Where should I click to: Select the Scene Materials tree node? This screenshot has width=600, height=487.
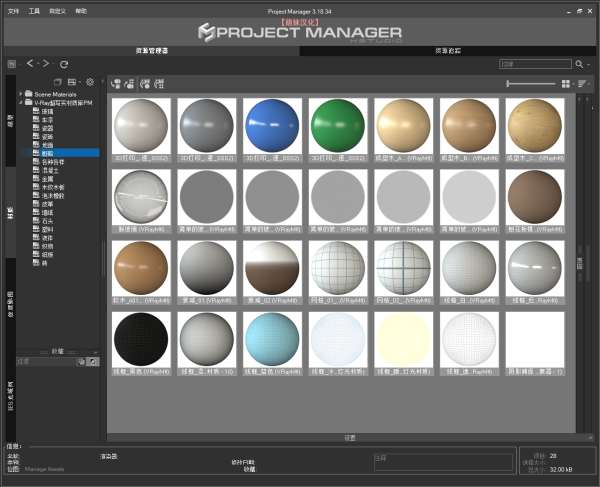(x=55, y=94)
